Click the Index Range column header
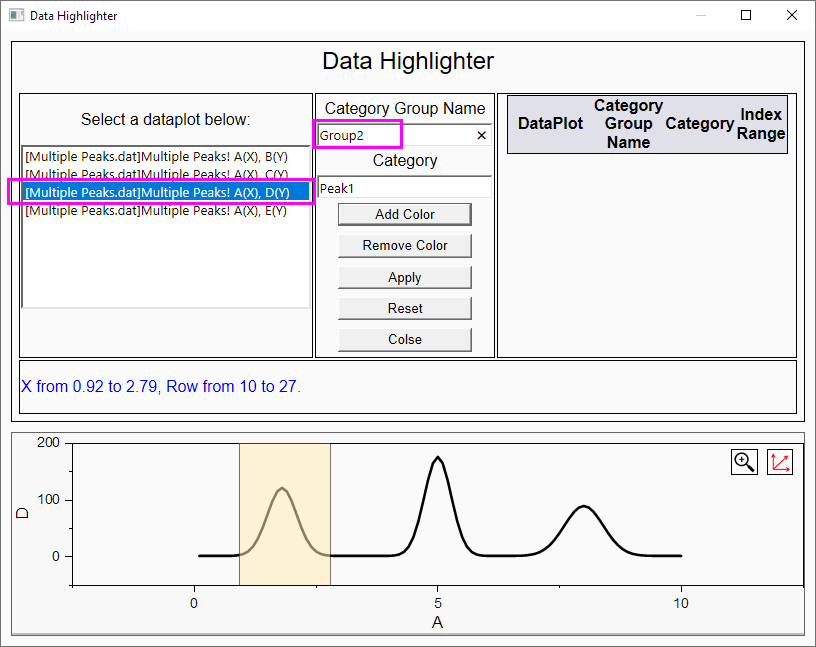 click(762, 124)
